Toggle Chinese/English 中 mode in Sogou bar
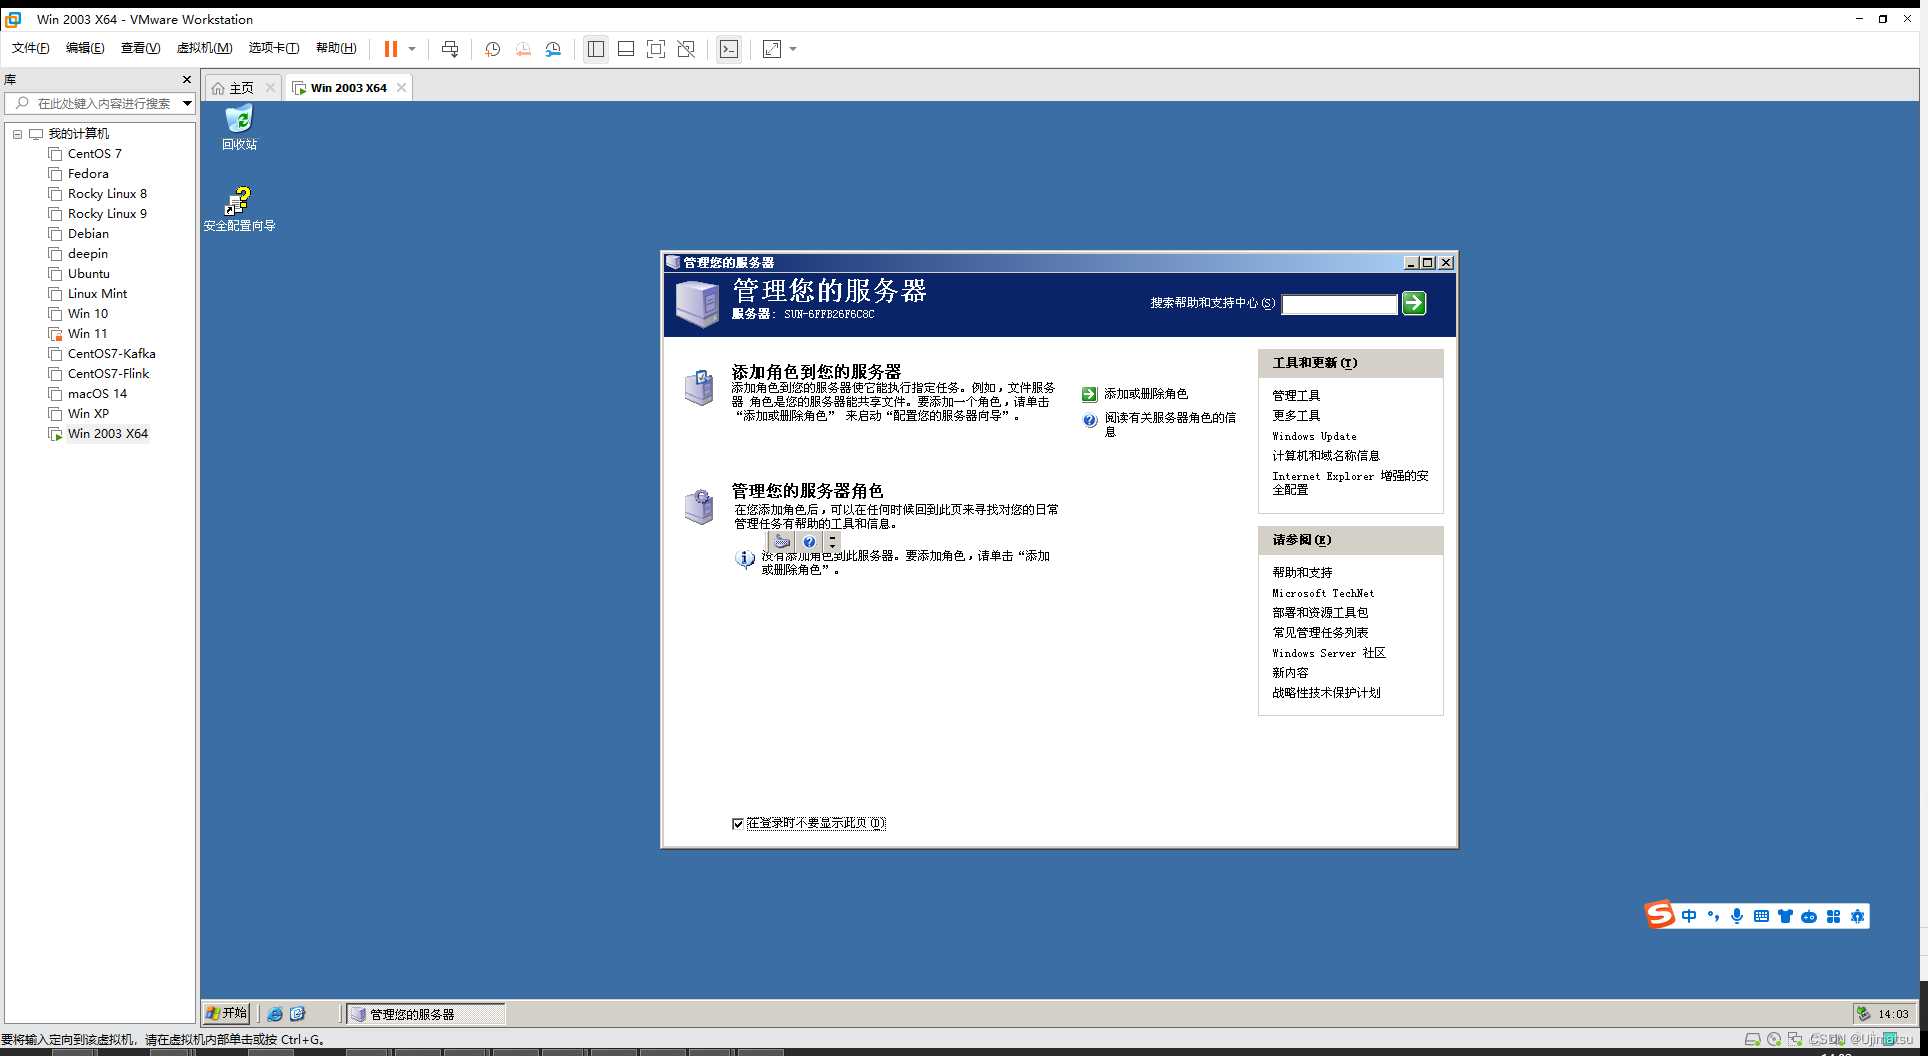Screen dimensions: 1928x1056 coord(1689,916)
